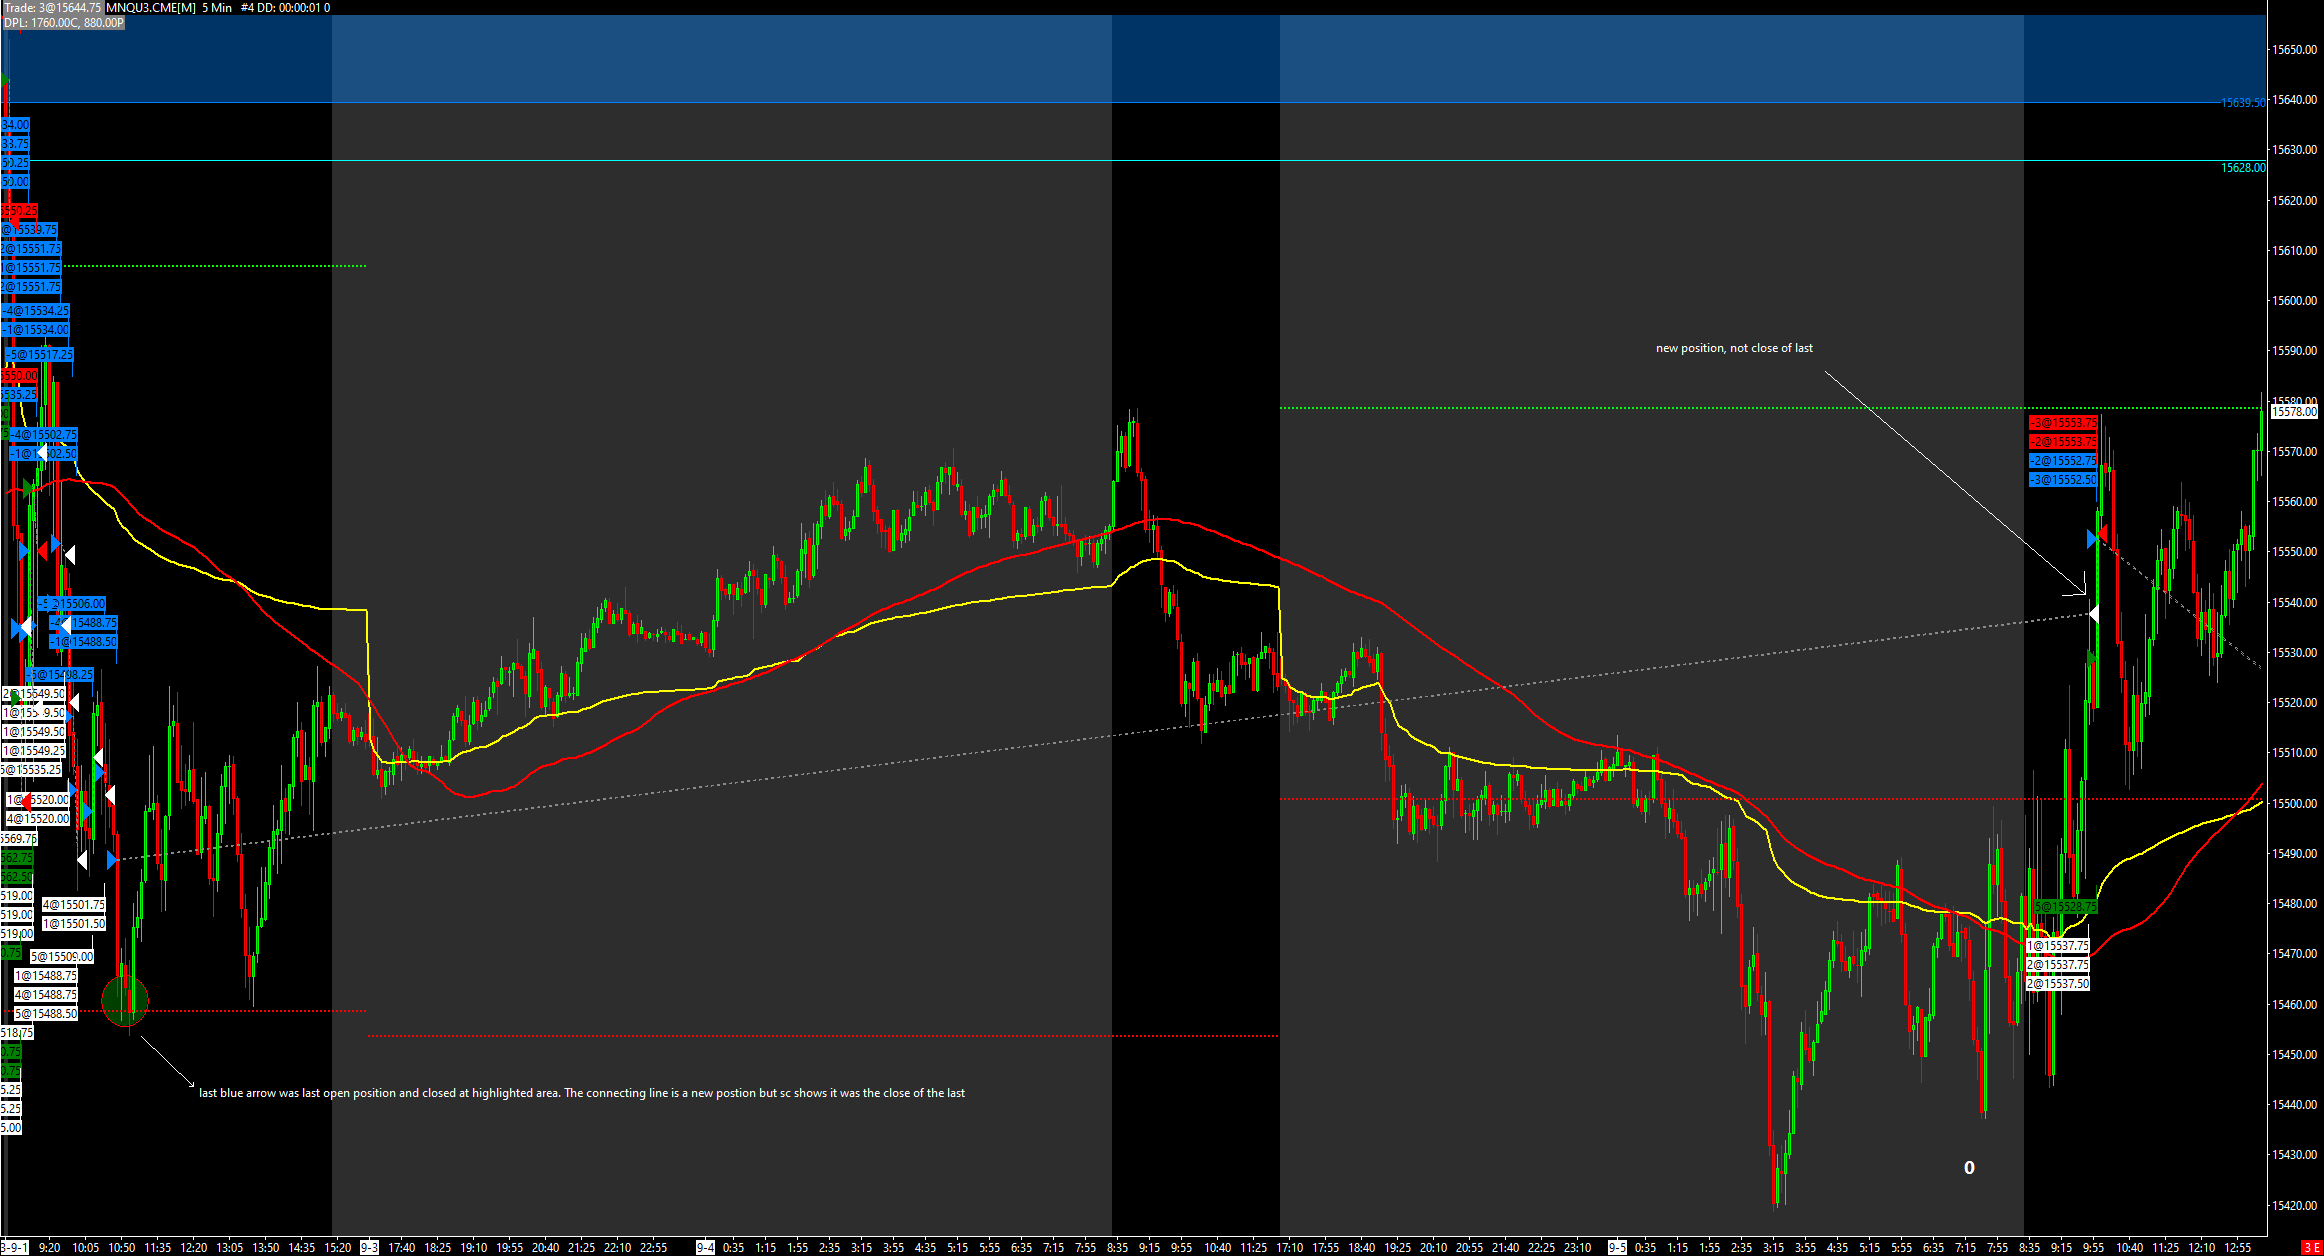Click the -3@15552.50 blue fill label

tap(2062, 481)
